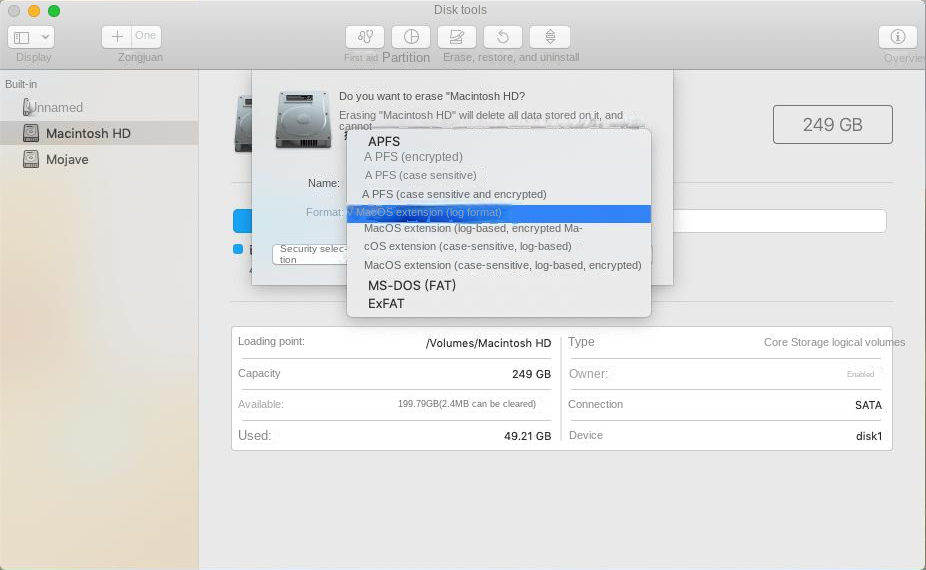
Task: Click the /Volumes/Macintosh HD loading point value
Action: [488, 343]
